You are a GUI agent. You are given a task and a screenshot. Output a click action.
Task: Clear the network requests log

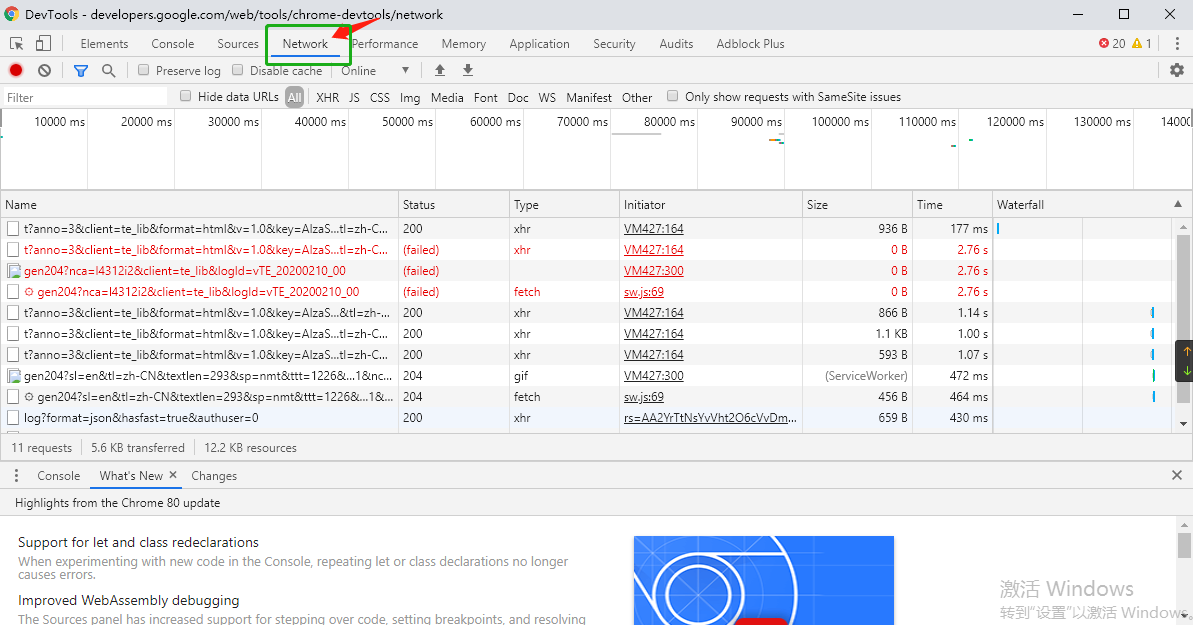pos(42,70)
